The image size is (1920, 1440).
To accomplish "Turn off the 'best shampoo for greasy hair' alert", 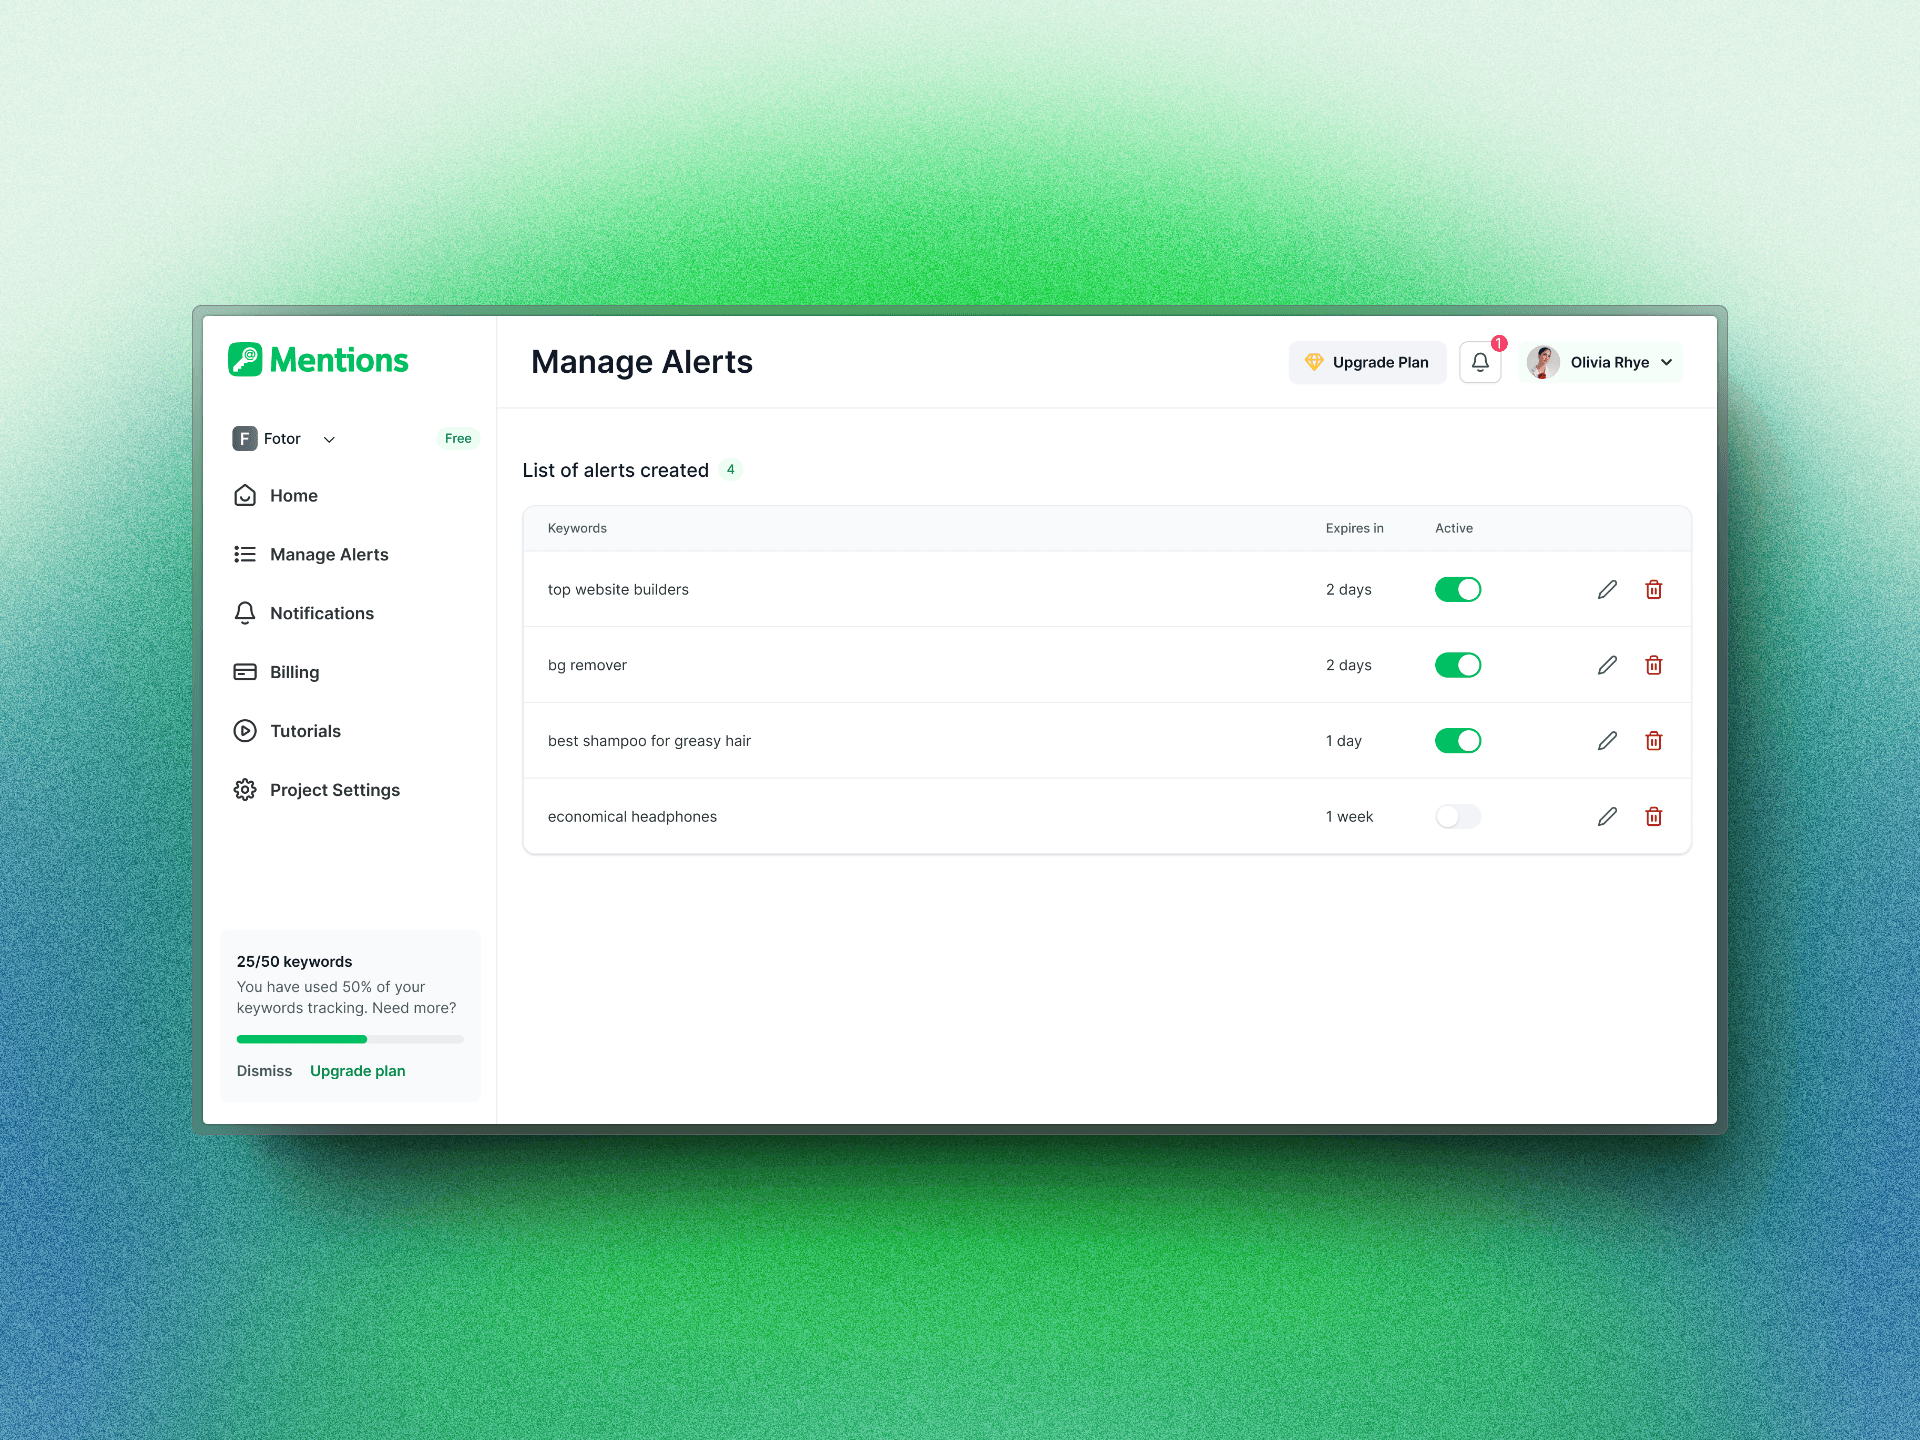I will [x=1458, y=740].
